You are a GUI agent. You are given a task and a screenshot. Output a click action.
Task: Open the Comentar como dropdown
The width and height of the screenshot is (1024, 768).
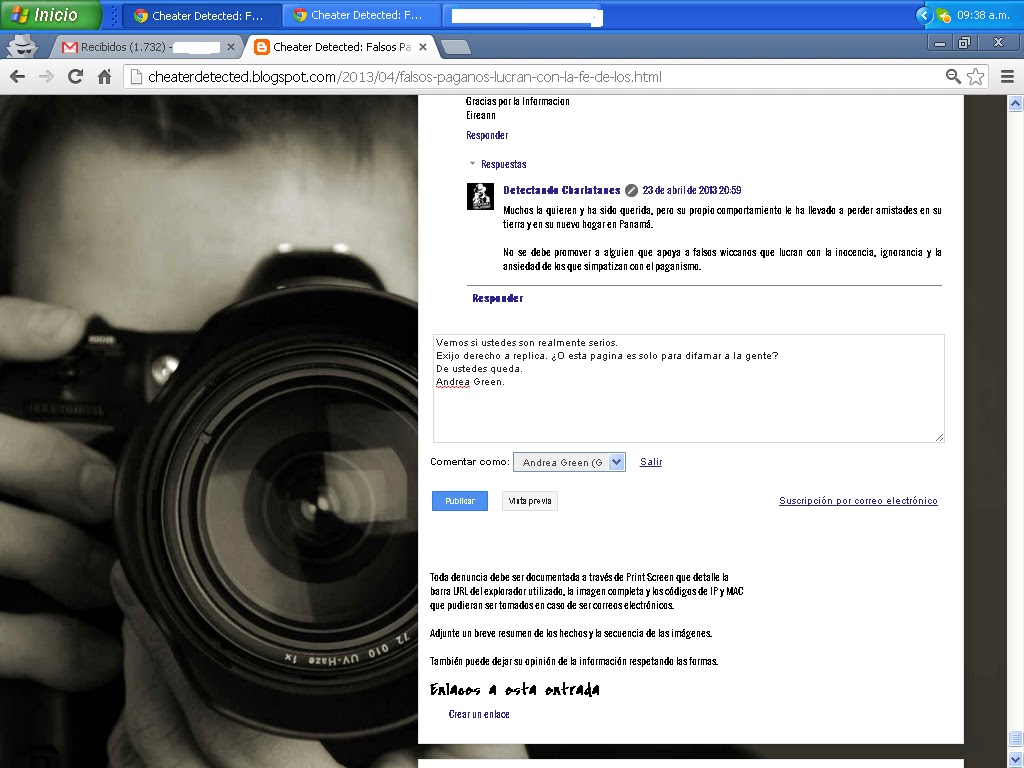pyautogui.click(x=569, y=462)
